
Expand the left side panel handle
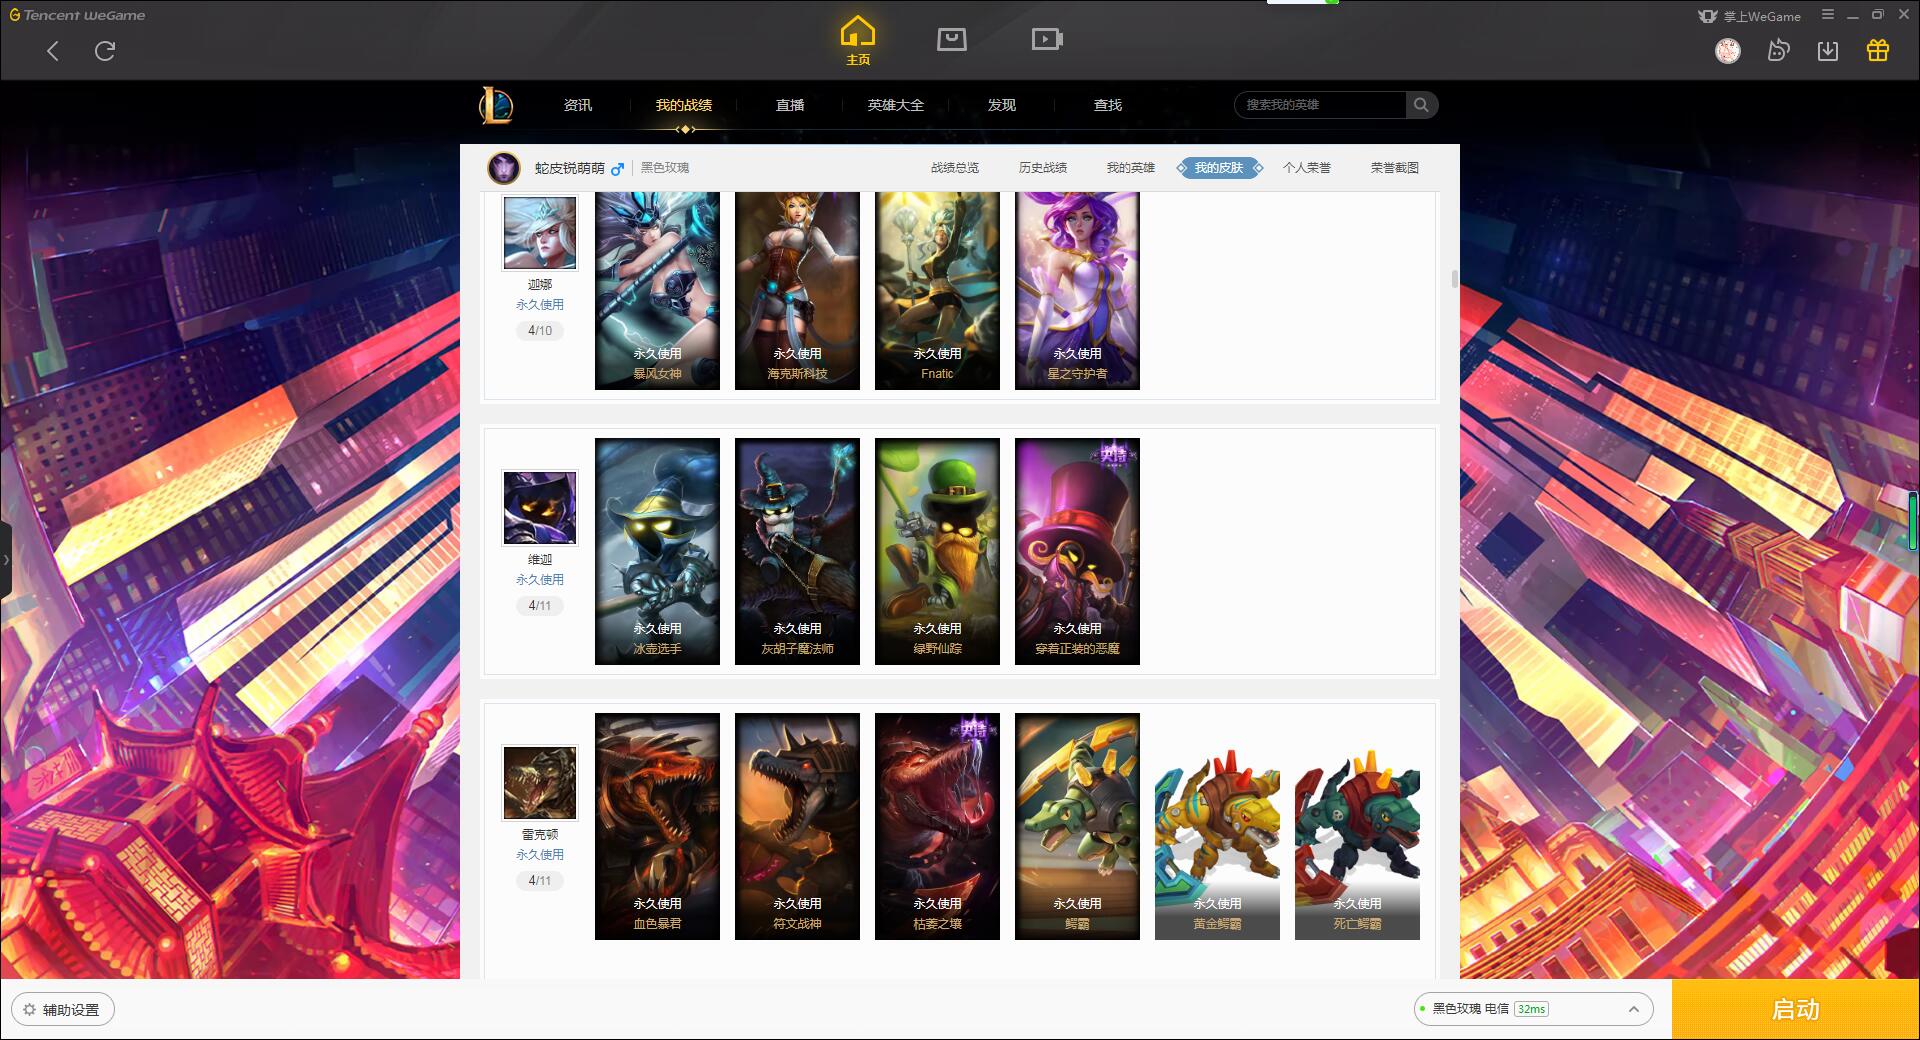6,560
